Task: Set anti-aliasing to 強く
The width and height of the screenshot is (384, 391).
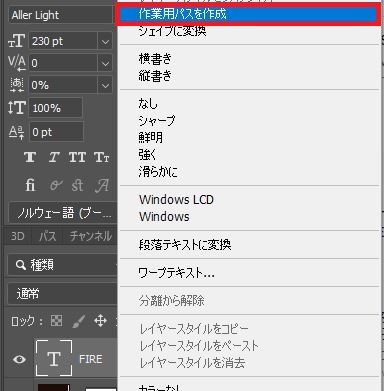Action: 147,155
